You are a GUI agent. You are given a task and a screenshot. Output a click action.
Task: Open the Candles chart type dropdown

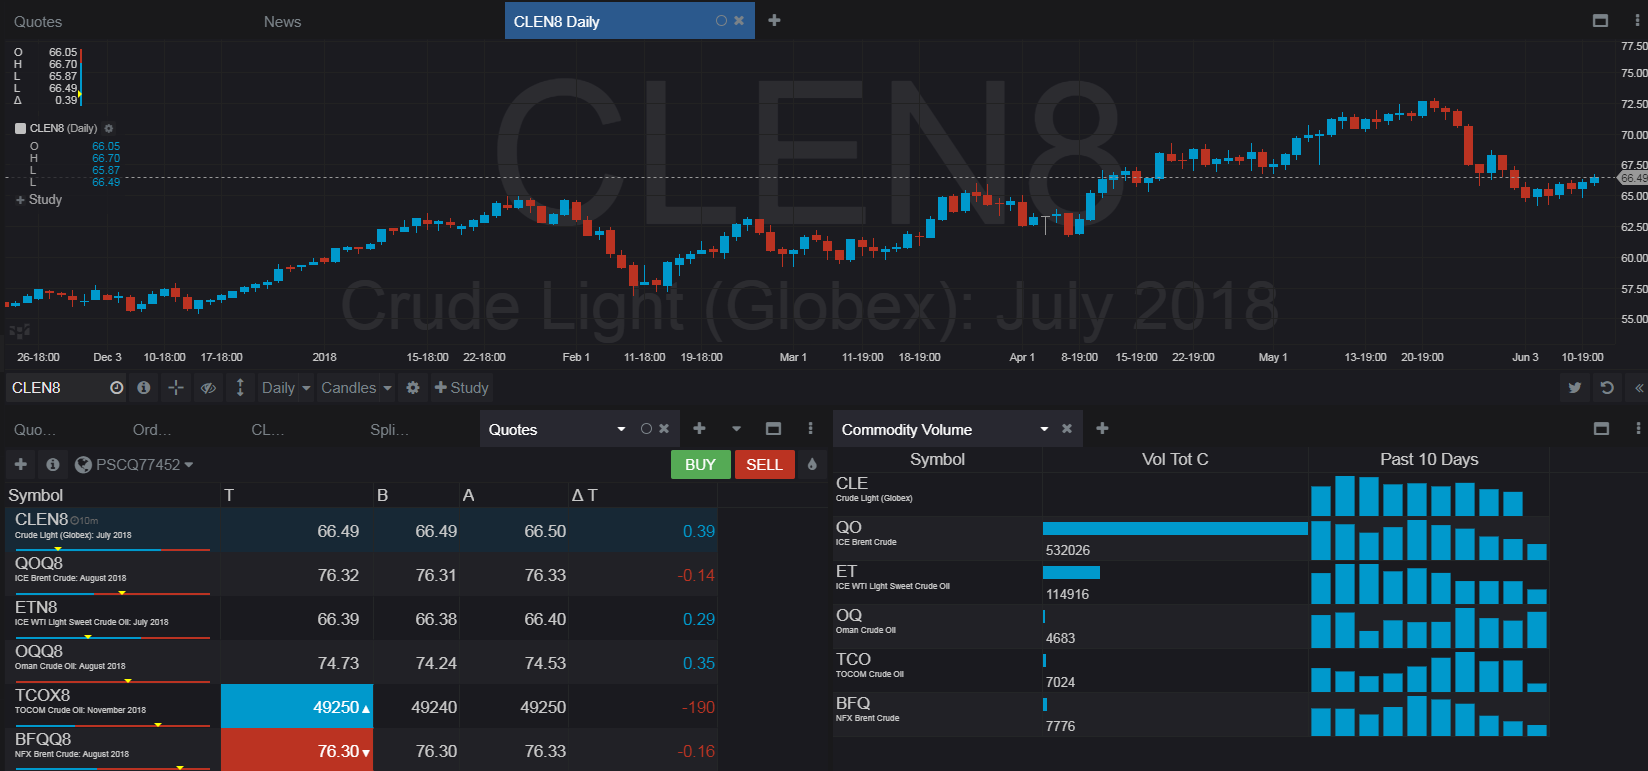[356, 388]
